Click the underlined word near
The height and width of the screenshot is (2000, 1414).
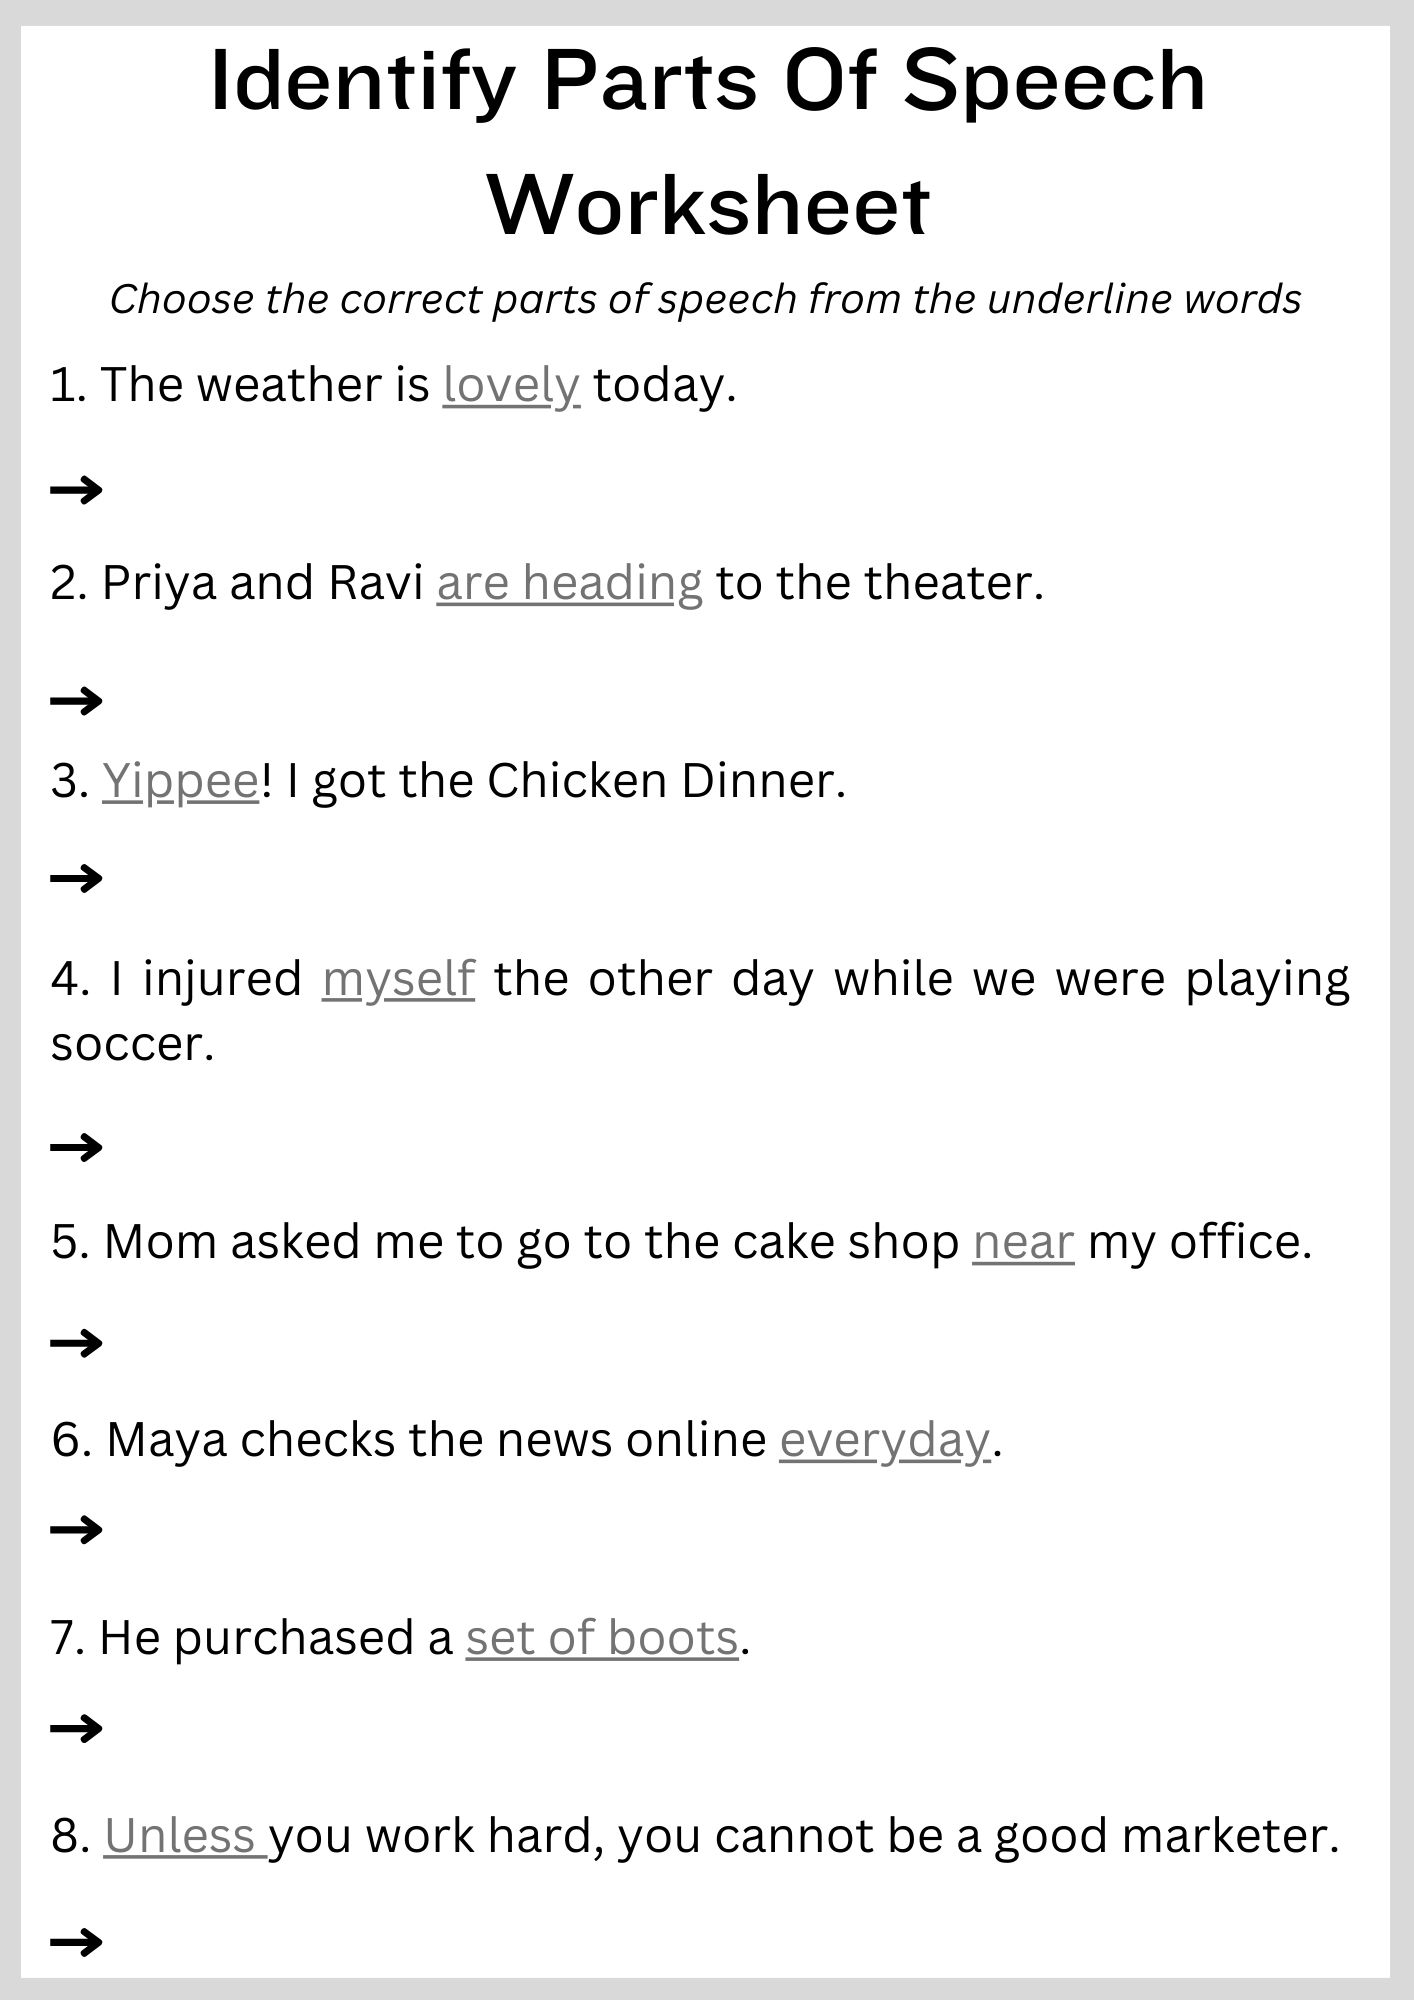1023,1243
